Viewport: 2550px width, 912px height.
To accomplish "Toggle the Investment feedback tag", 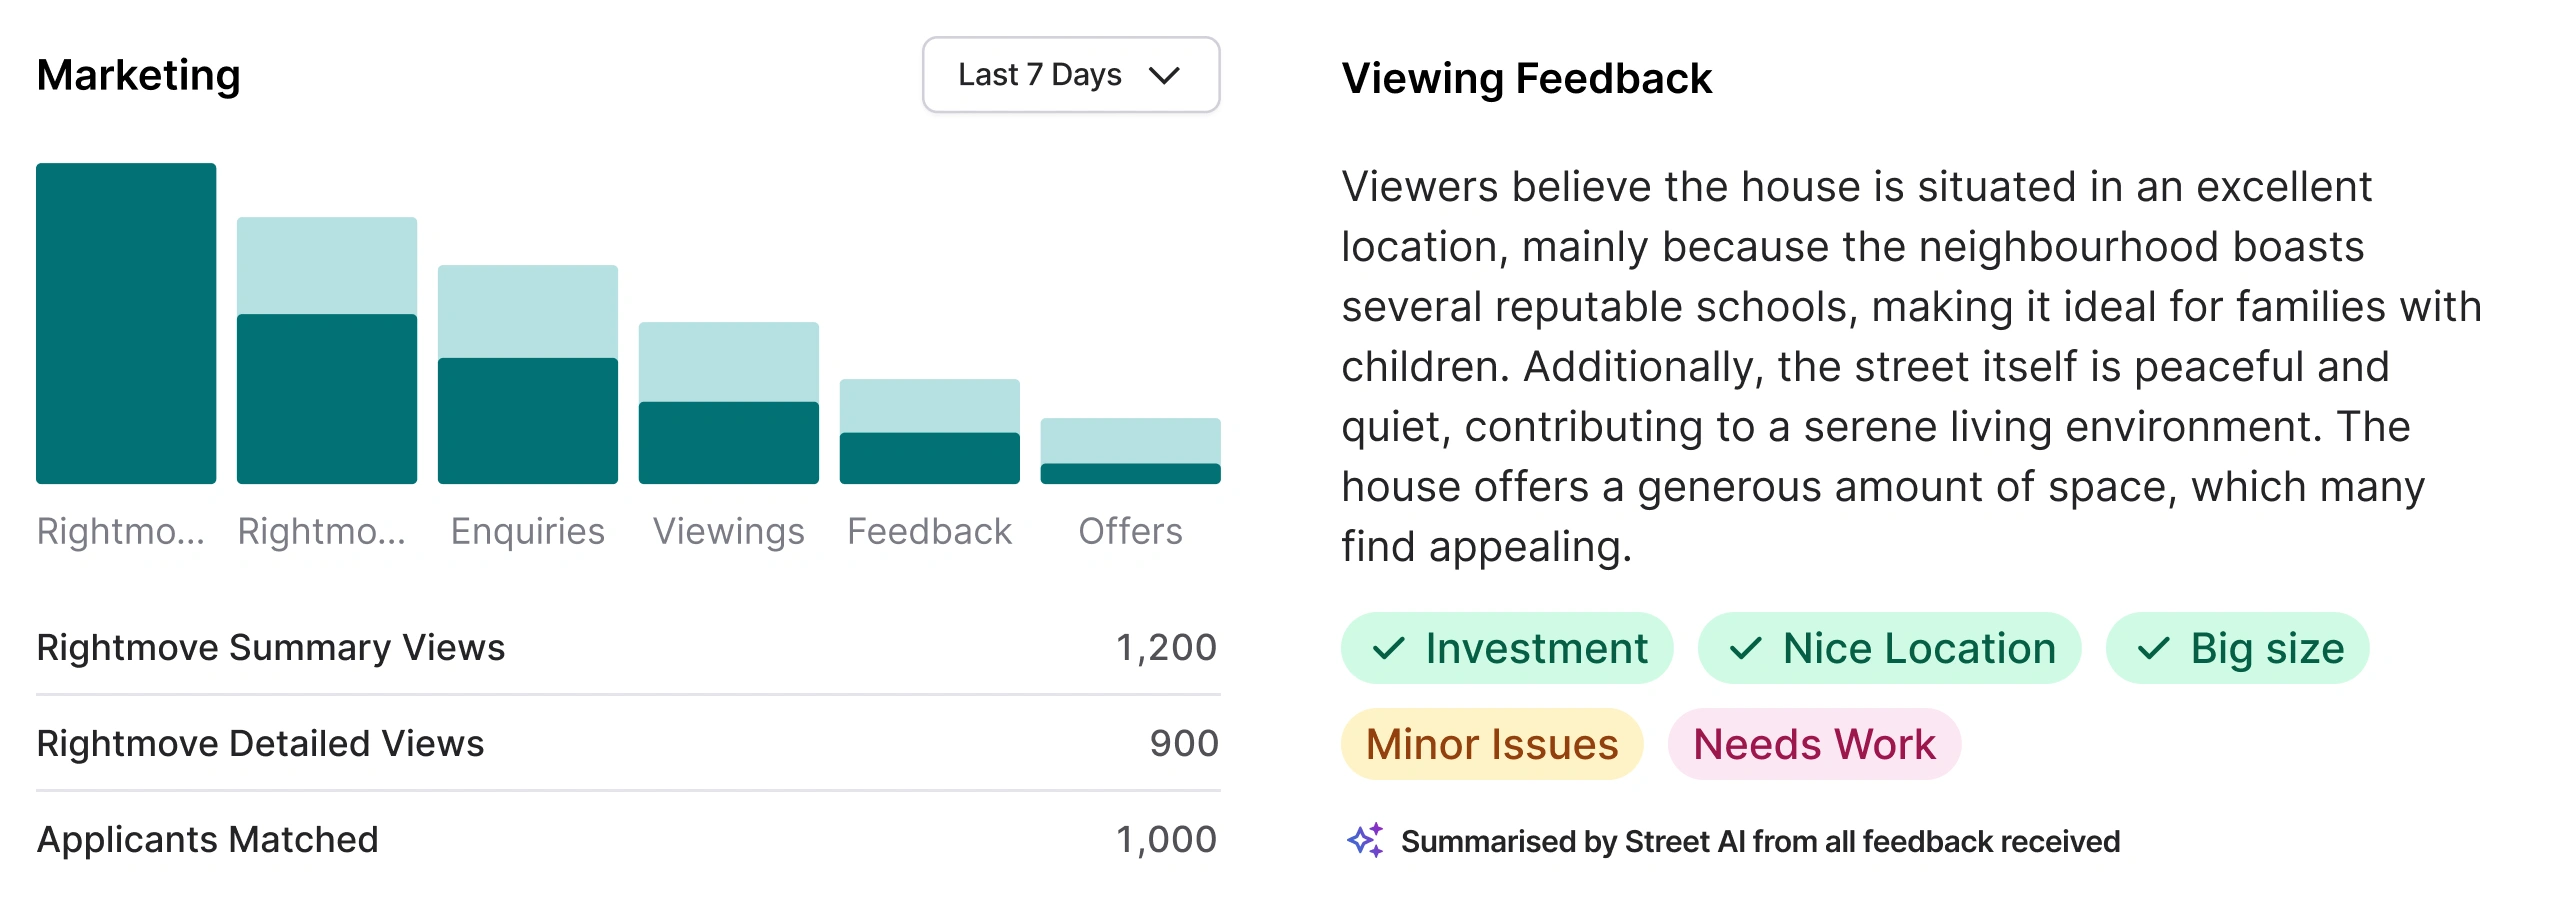I will coord(1506,649).
